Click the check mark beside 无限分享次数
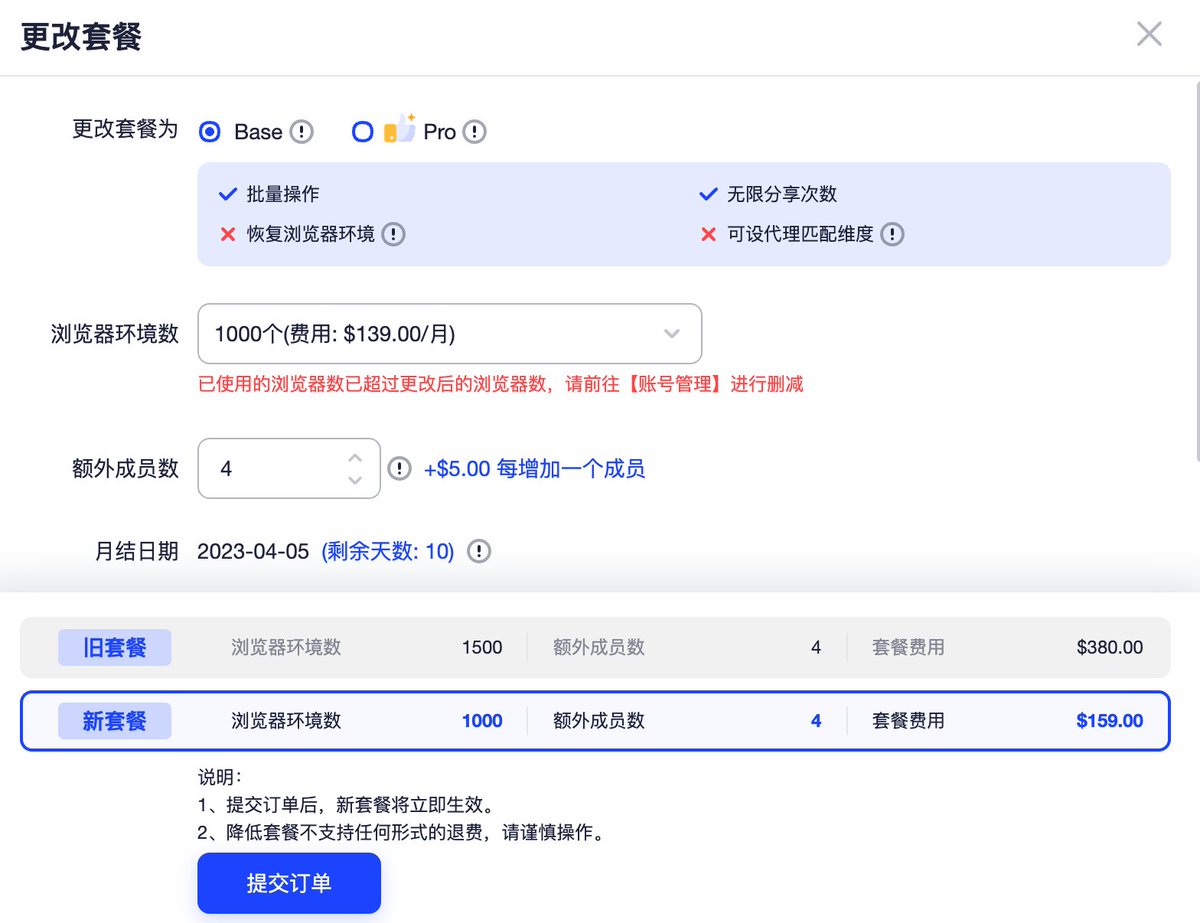1200x923 pixels. tap(708, 194)
